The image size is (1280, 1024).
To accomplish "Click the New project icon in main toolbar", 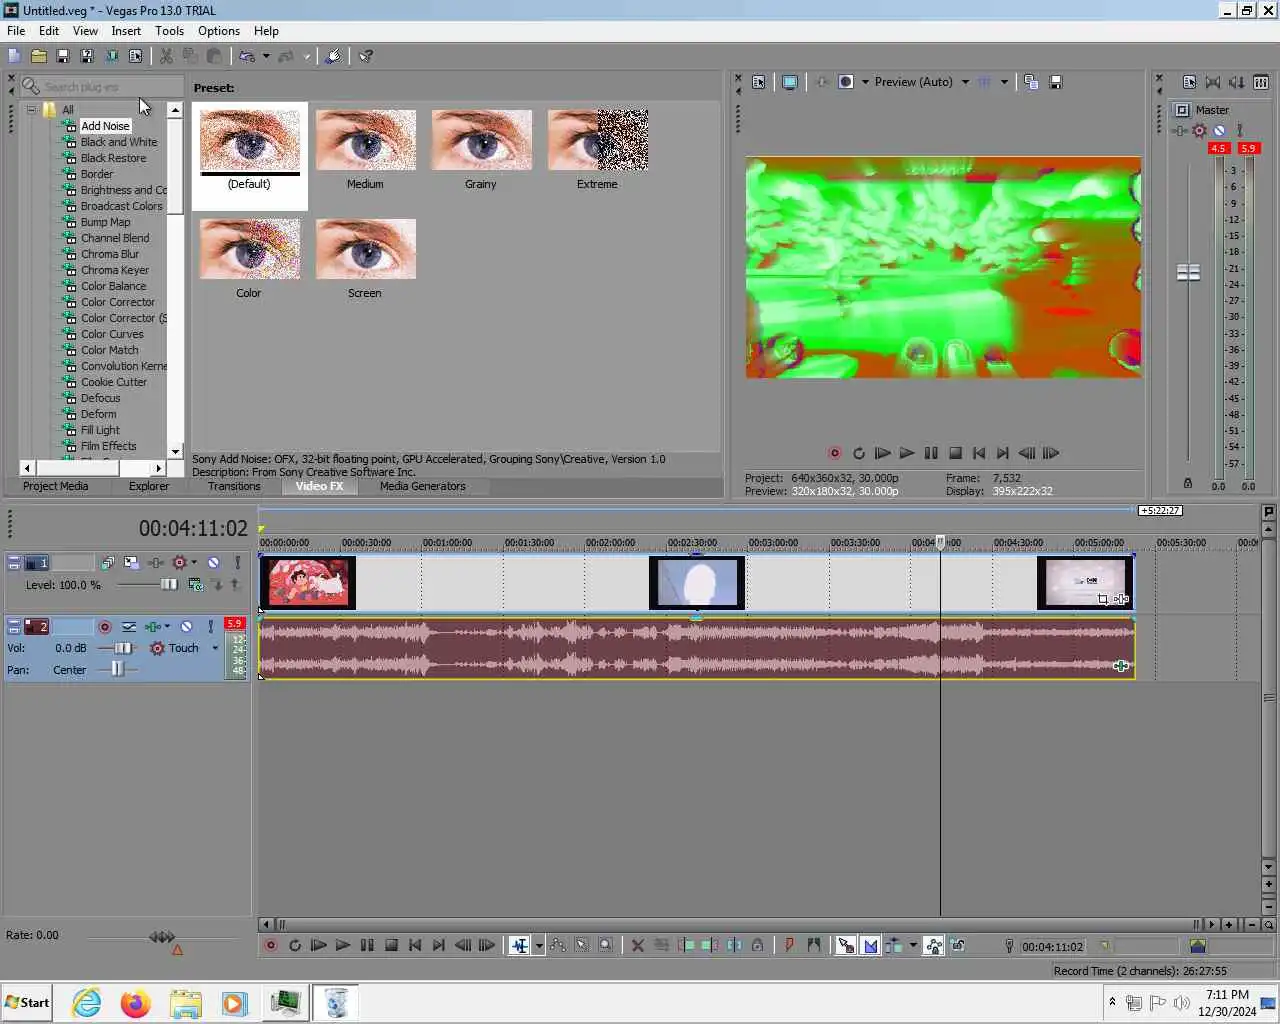I will [x=14, y=56].
